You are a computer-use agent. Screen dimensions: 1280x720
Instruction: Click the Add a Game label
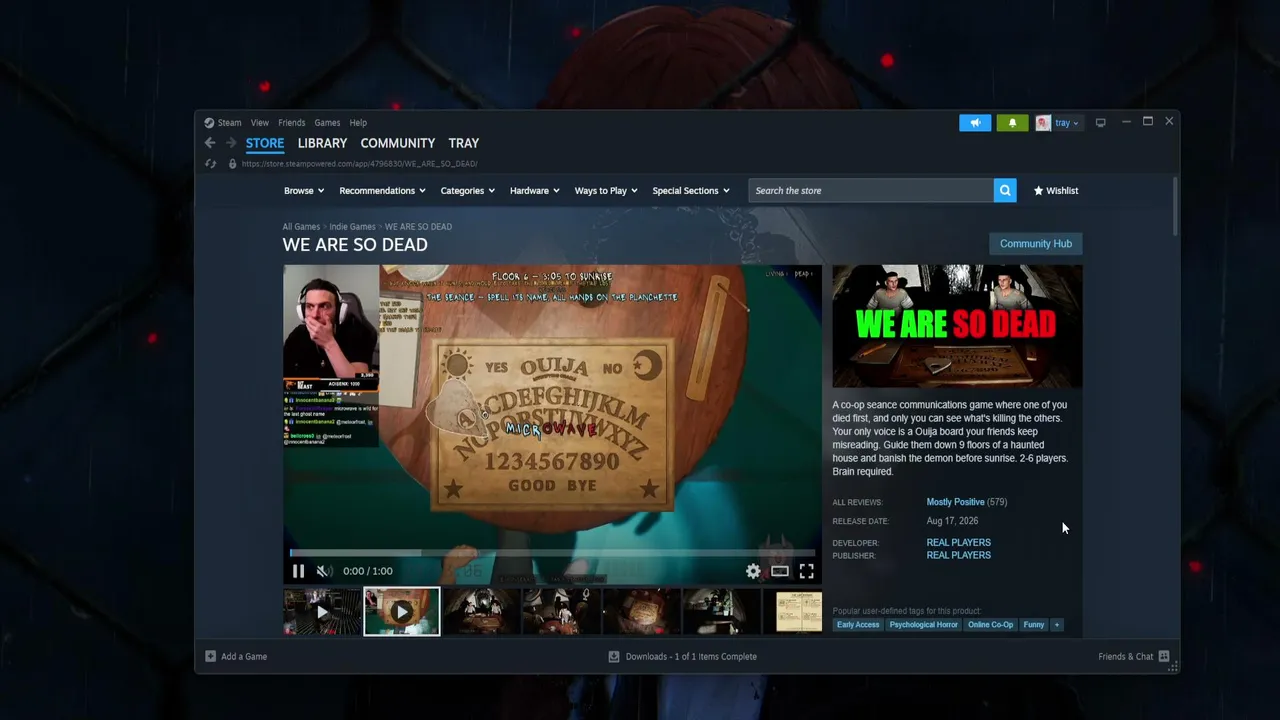[244, 657]
